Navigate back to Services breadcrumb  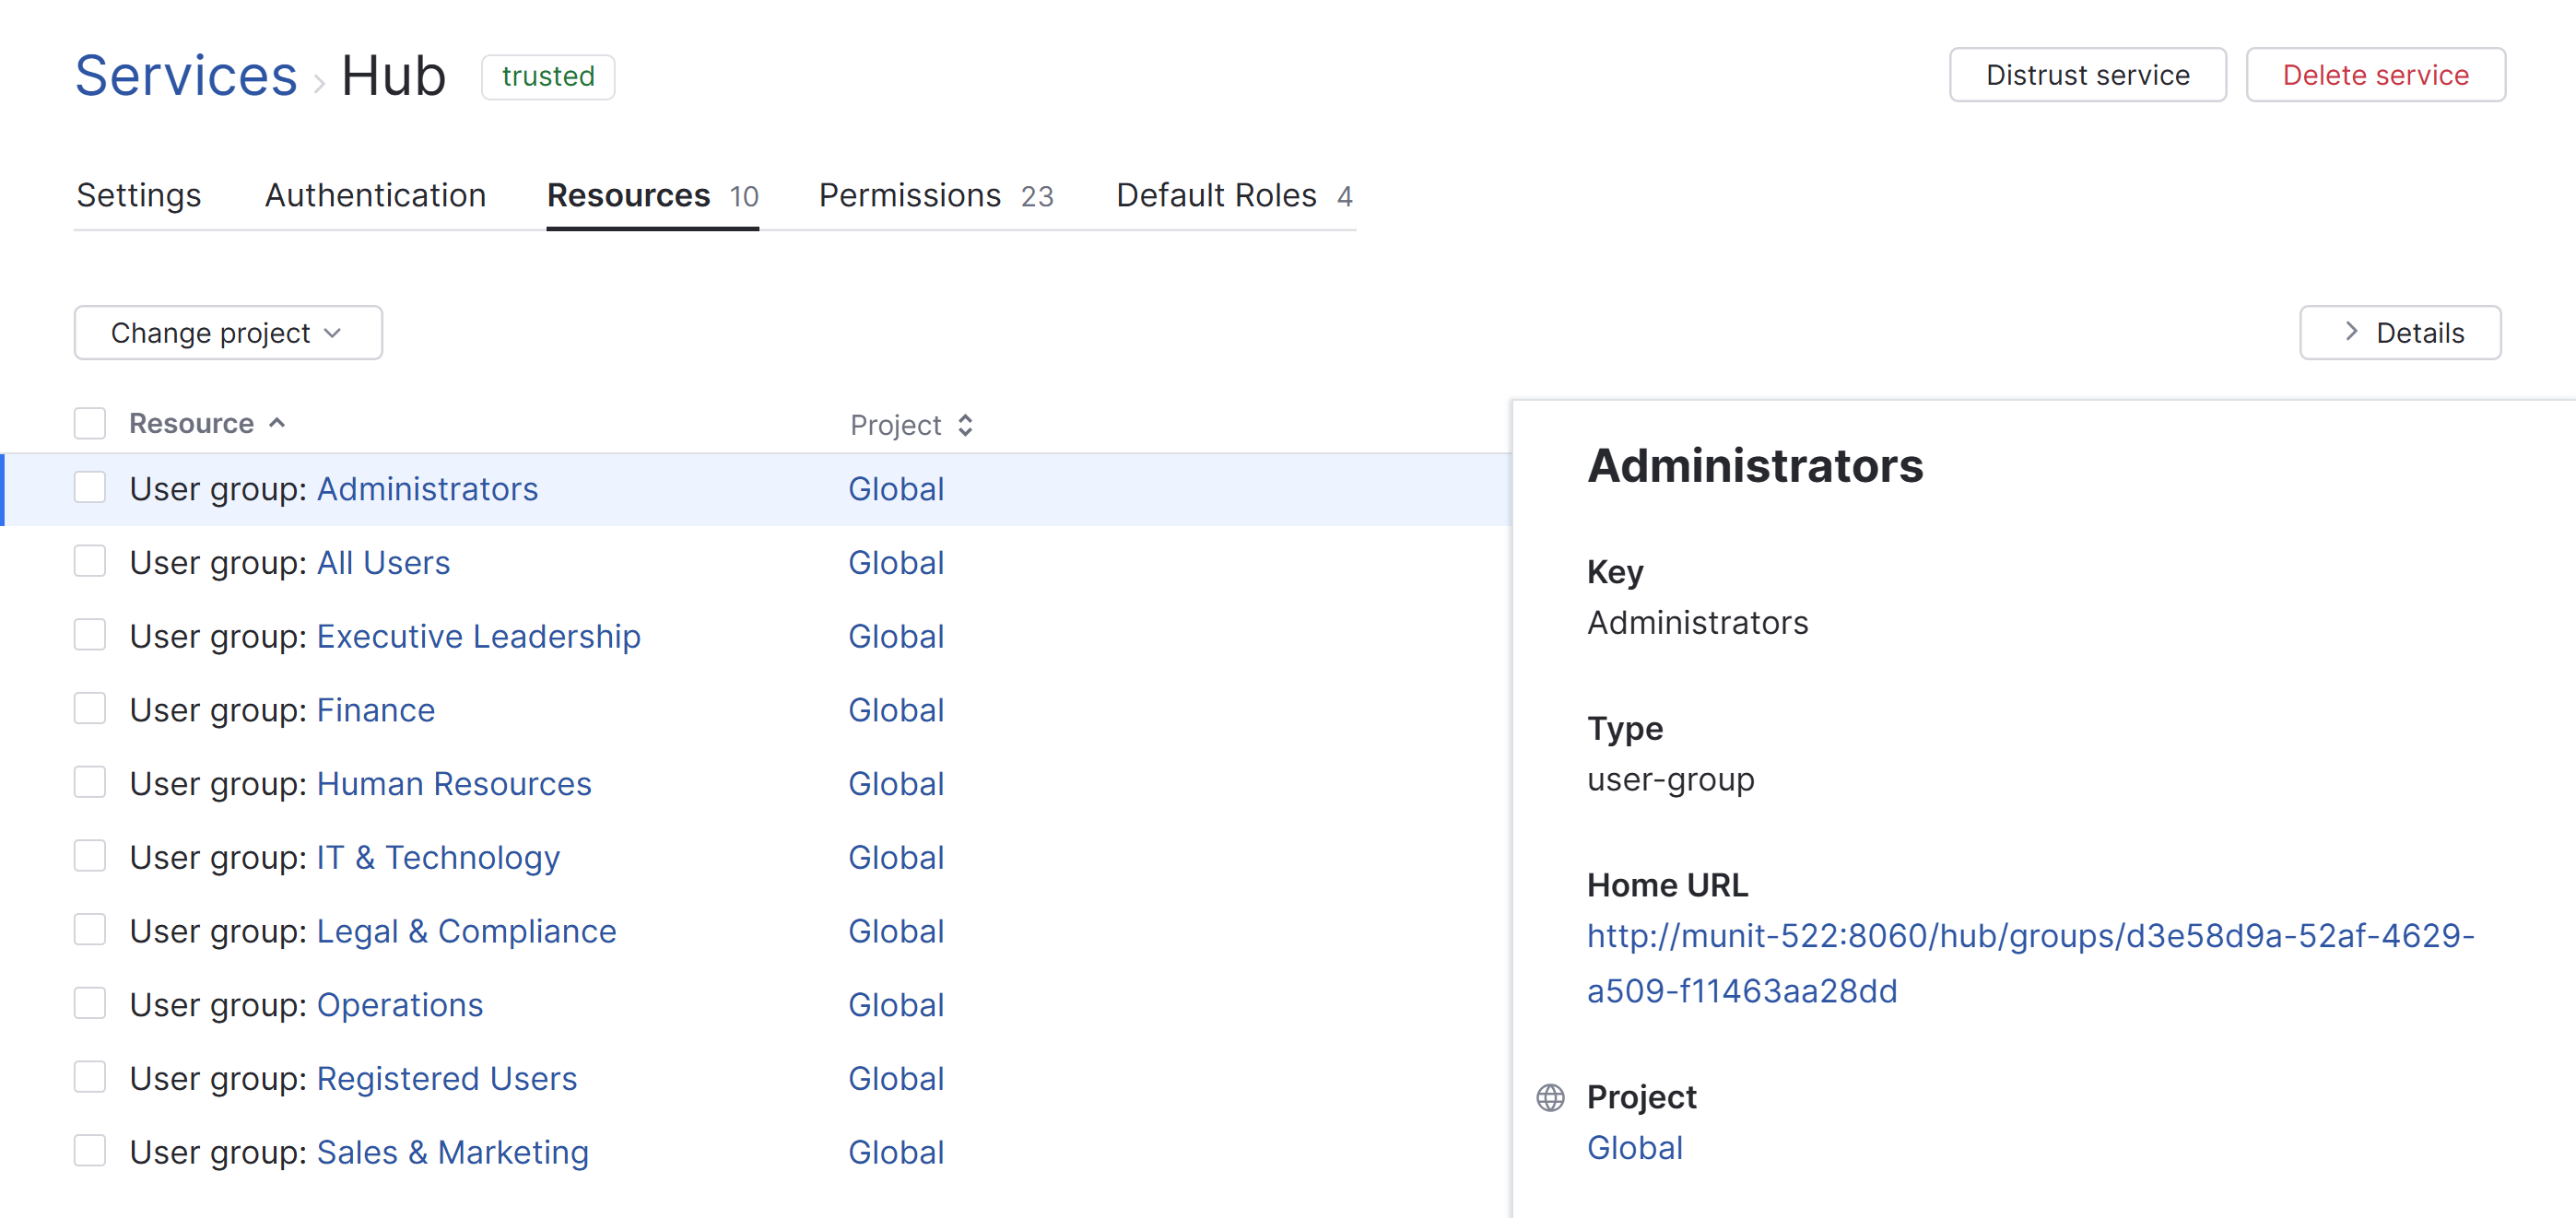pyautogui.click(x=186, y=76)
